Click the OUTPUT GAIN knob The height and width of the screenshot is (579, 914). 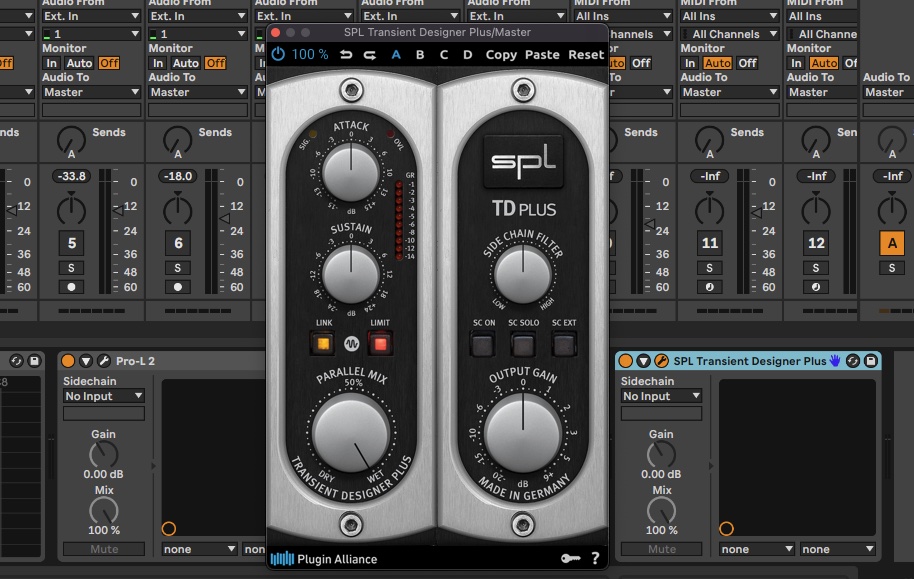[x=523, y=434]
